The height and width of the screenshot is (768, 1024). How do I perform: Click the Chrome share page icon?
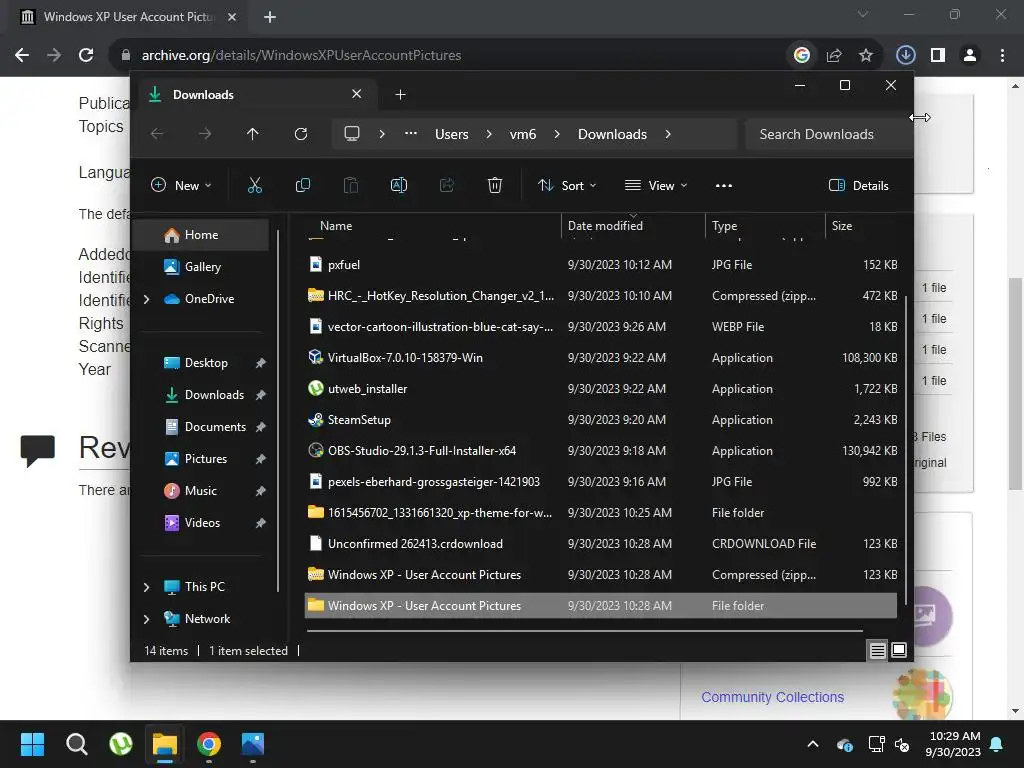click(x=834, y=56)
